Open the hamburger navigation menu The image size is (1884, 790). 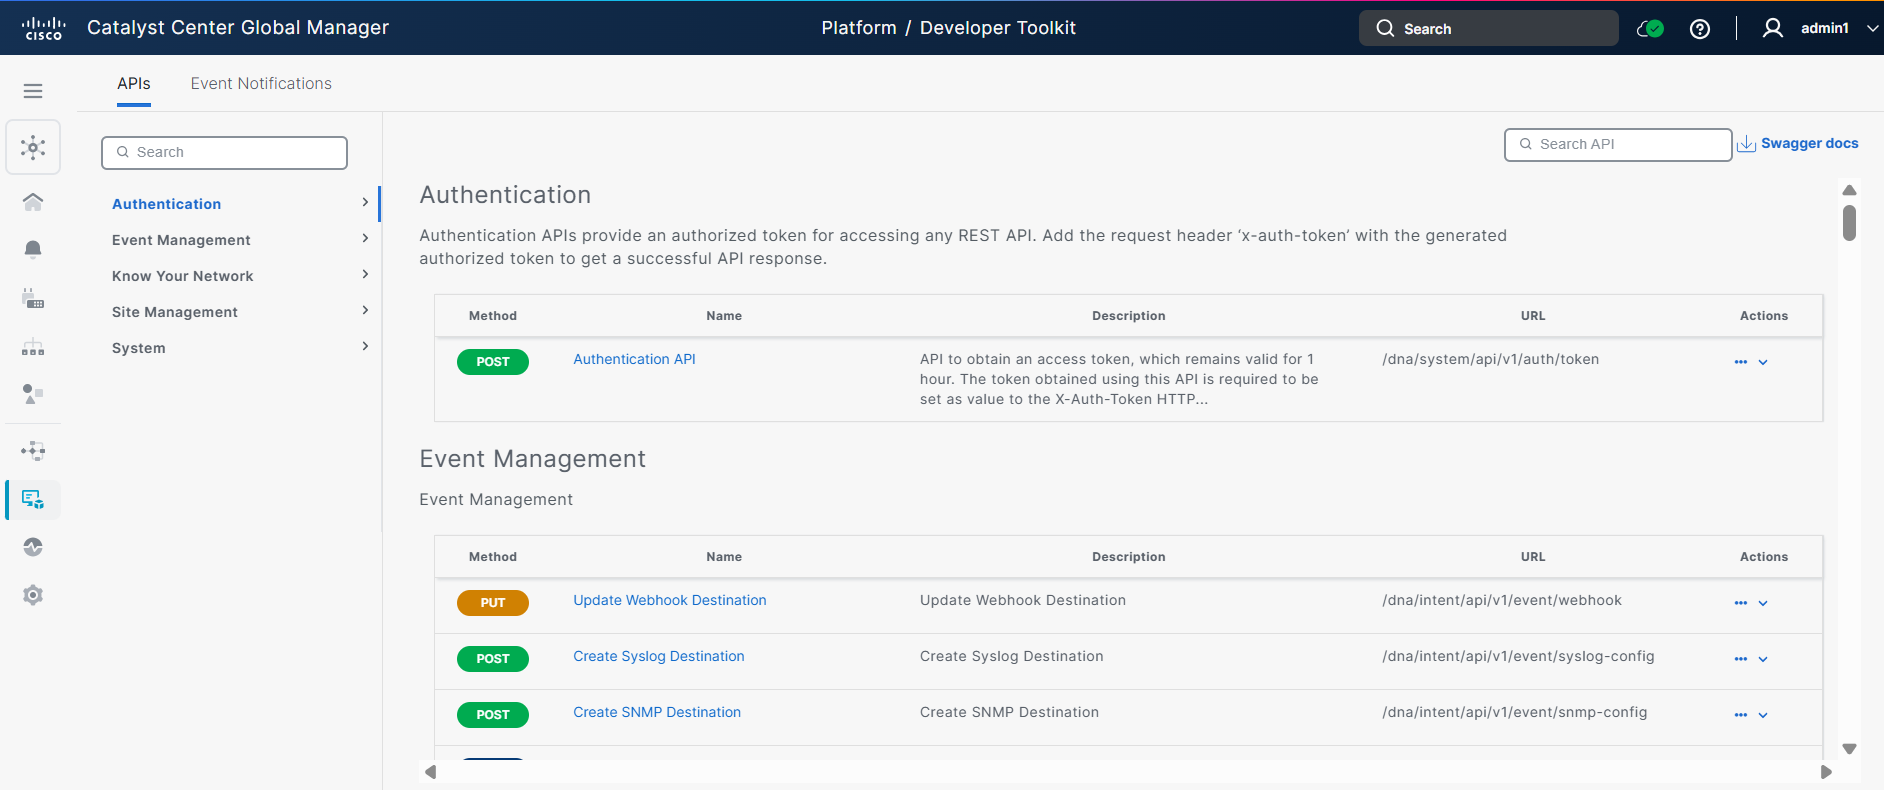point(33,91)
